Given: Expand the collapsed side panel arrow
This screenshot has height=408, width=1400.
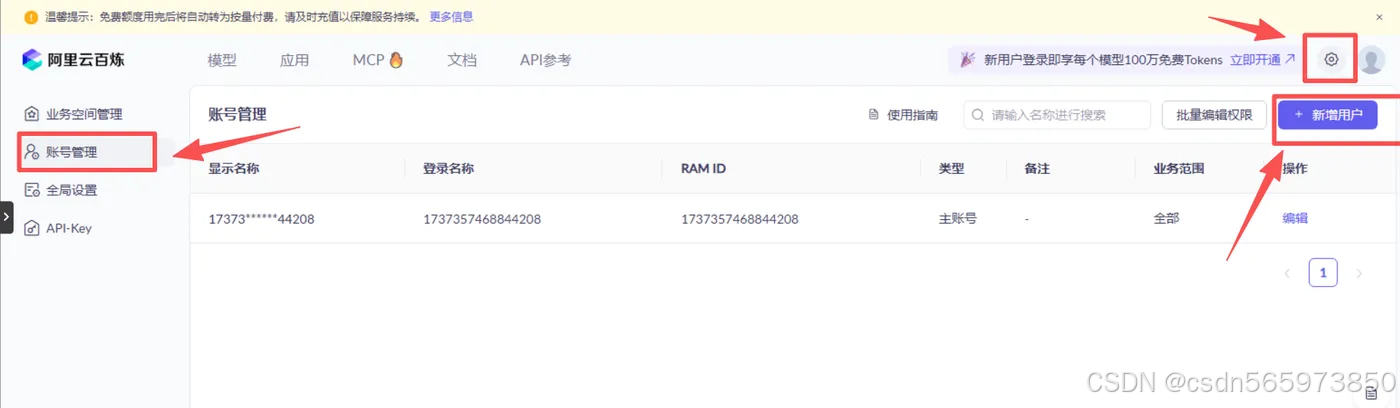Looking at the screenshot, I should tap(7, 217).
